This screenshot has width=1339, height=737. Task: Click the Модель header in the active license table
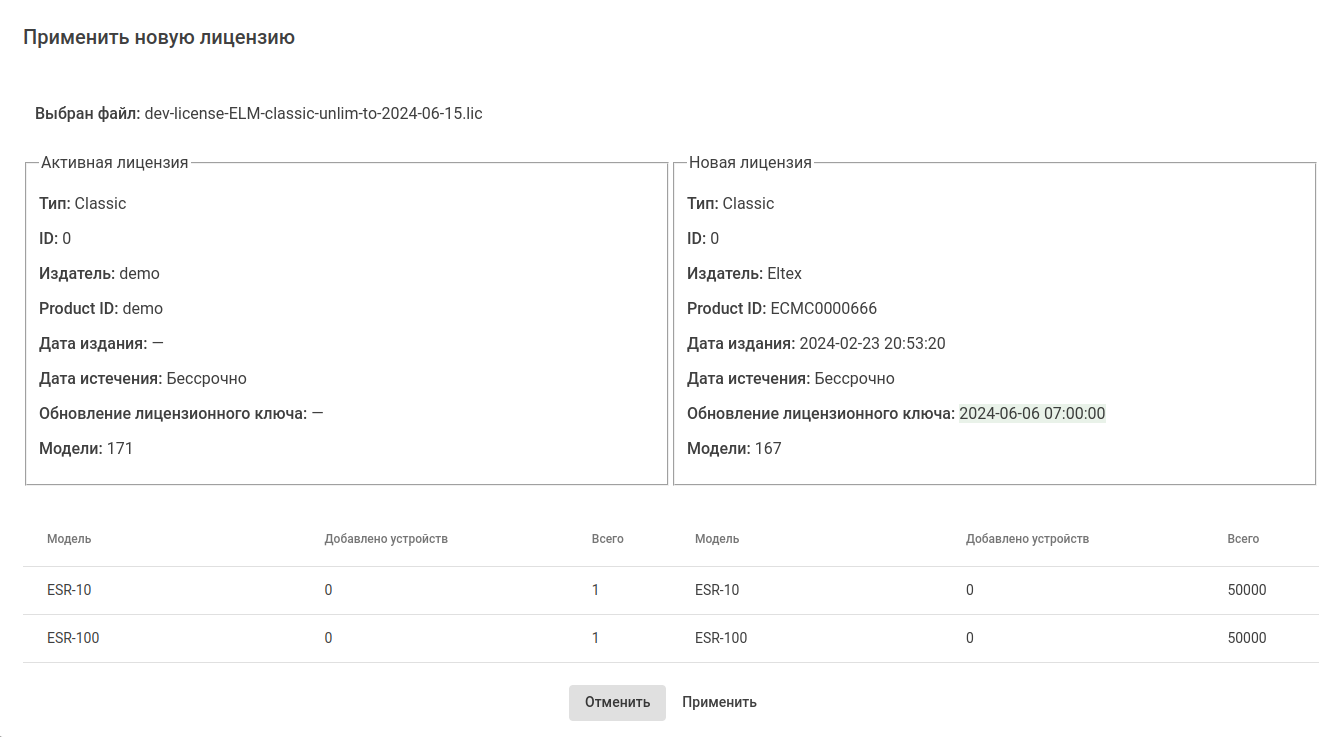coord(69,539)
